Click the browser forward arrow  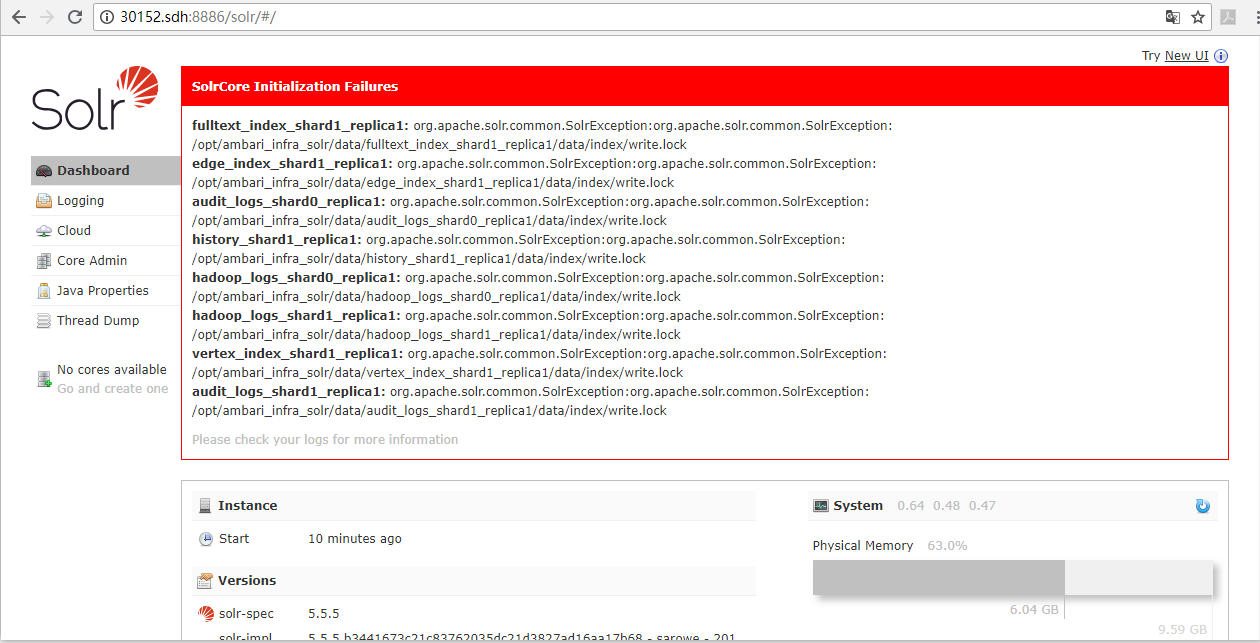pyautogui.click(x=47, y=17)
